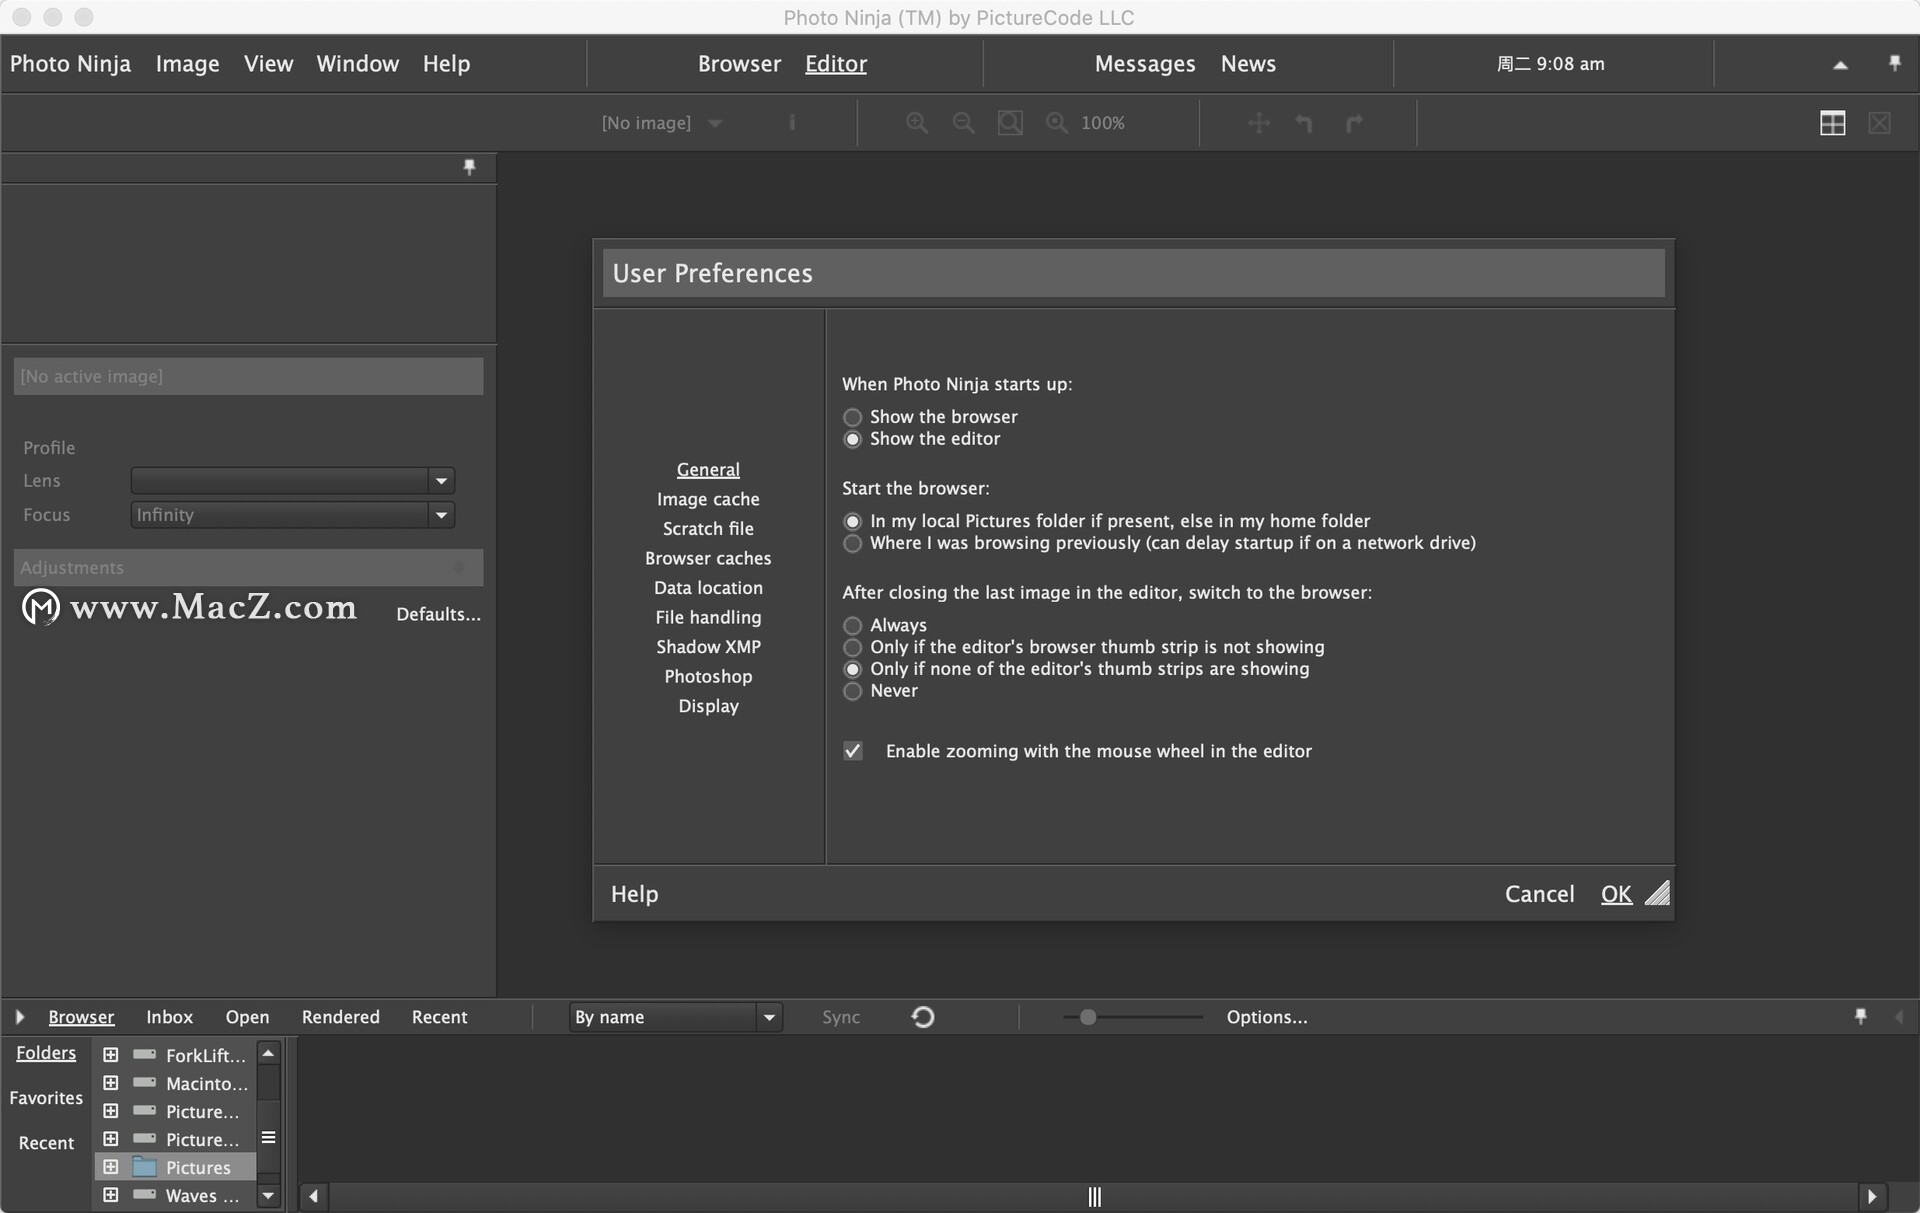Click the fit-to-window zoom icon
Screen dimensions: 1920x1213
point(1010,123)
